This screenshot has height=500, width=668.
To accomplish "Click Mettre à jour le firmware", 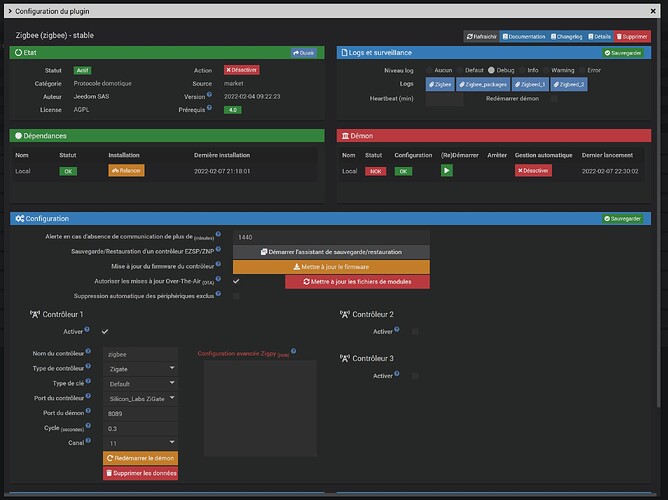I will (331, 267).
